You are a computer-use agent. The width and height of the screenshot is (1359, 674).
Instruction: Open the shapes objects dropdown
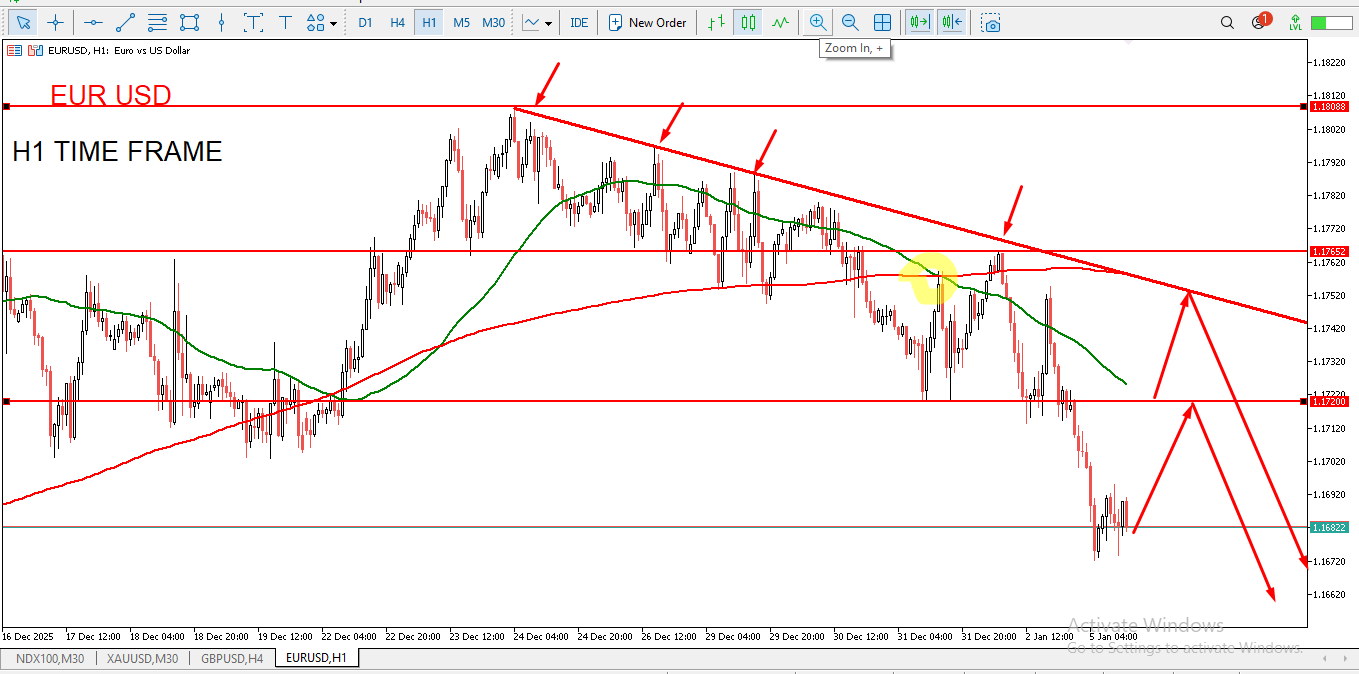321,22
